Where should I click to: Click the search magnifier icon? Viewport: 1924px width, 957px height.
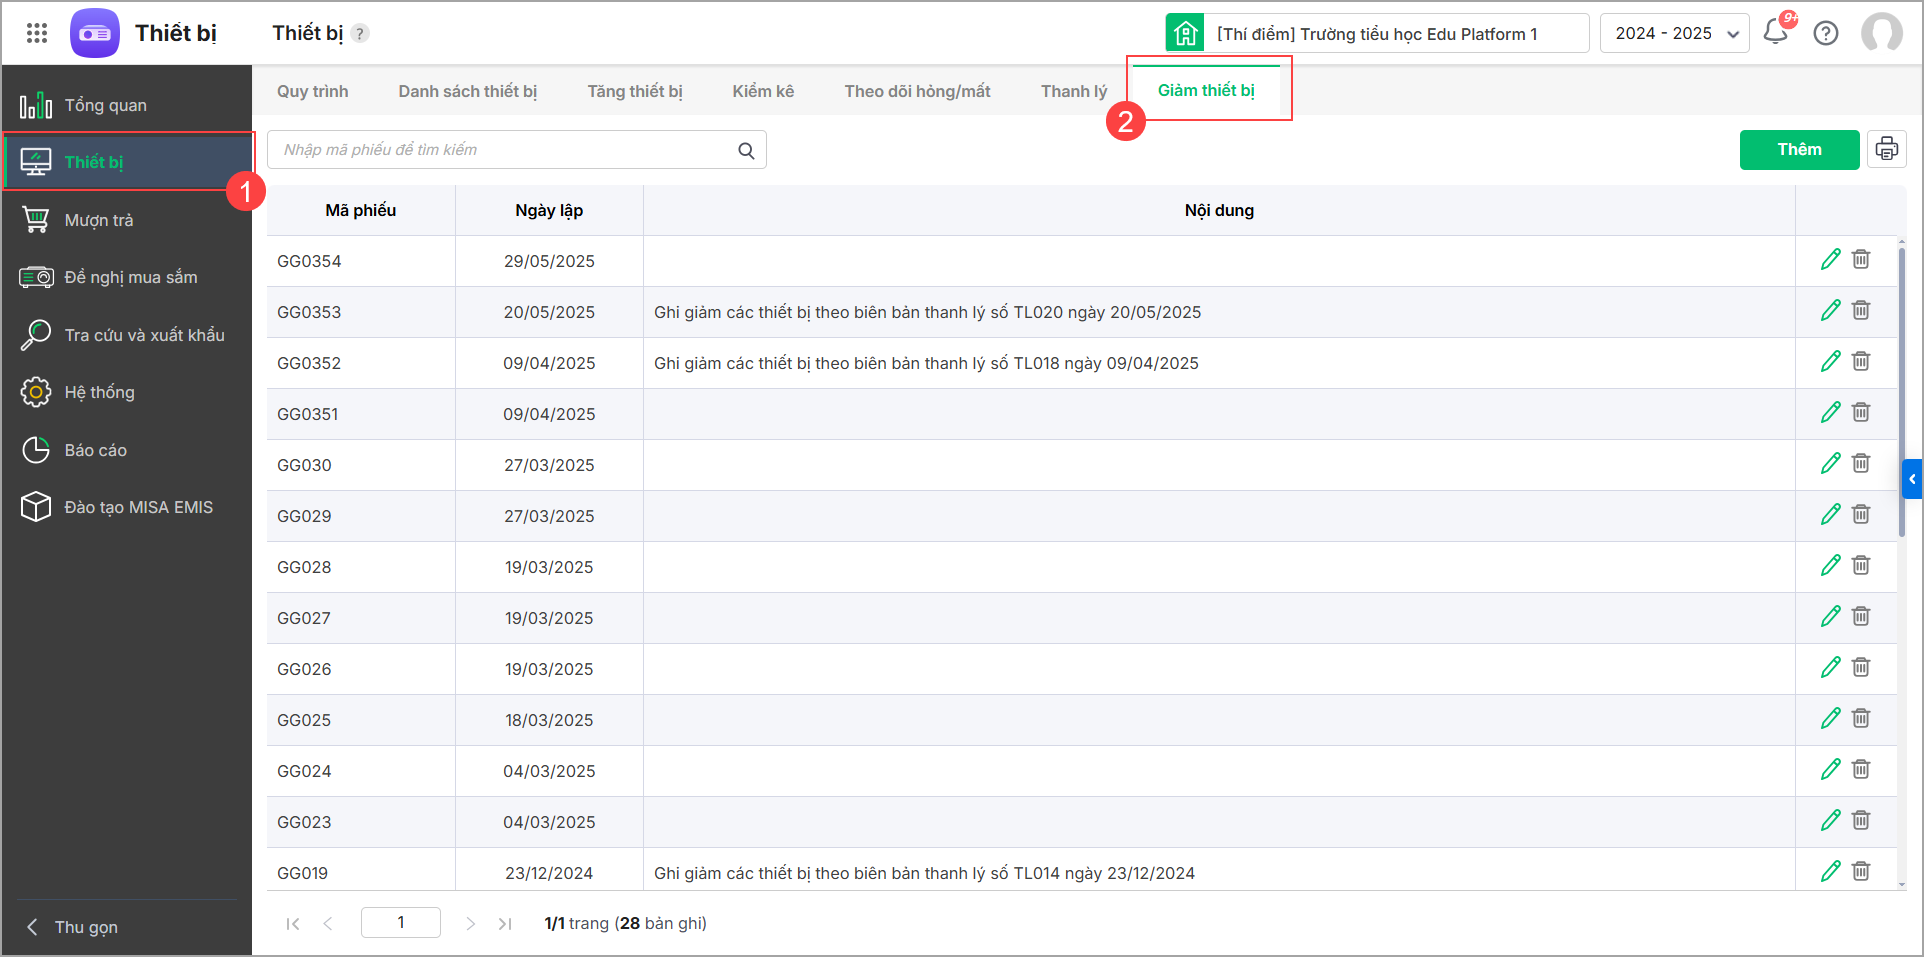coord(746,150)
